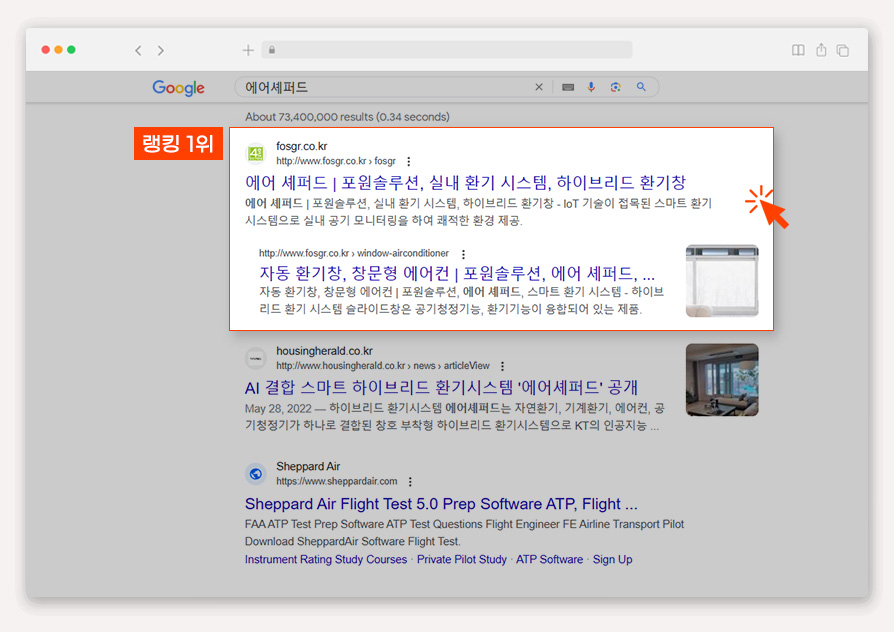The height and width of the screenshot is (632, 894).
Task: Open 'Sheppard Air Flight Test 5.0' result
Action: tap(441, 504)
